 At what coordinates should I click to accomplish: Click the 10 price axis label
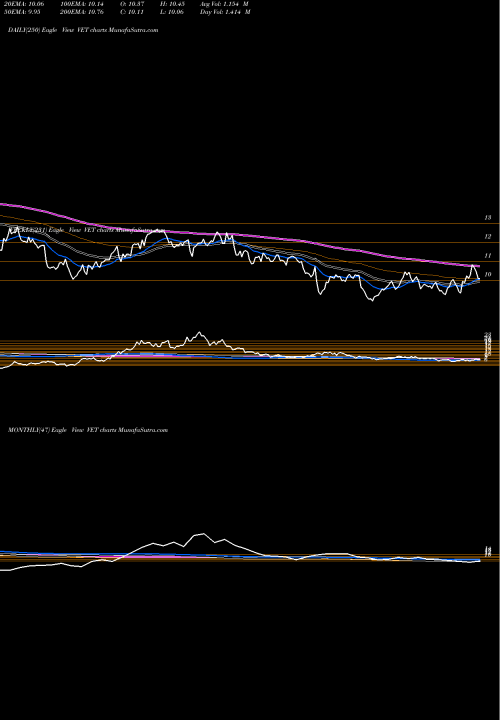(x=488, y=275)
